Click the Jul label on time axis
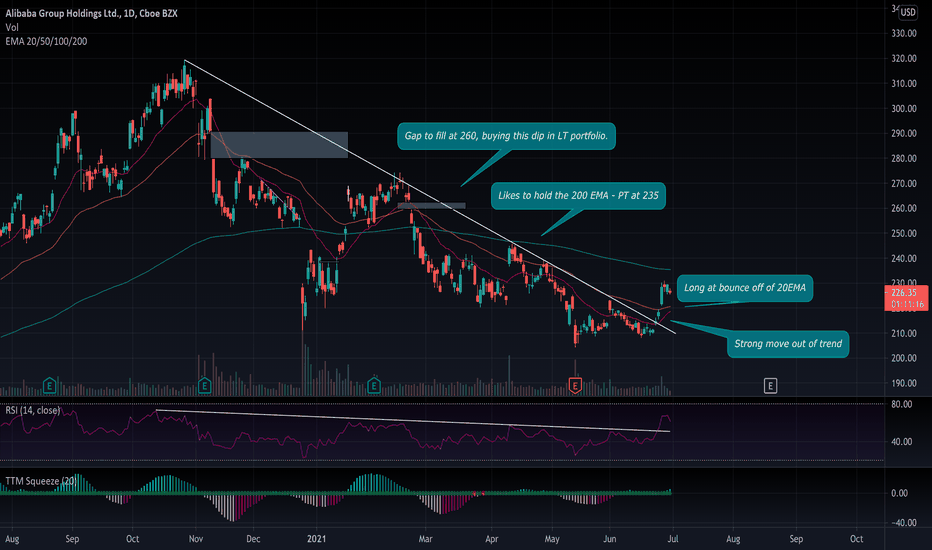Viewport: 932px width, 550px height. coord(673,539)
